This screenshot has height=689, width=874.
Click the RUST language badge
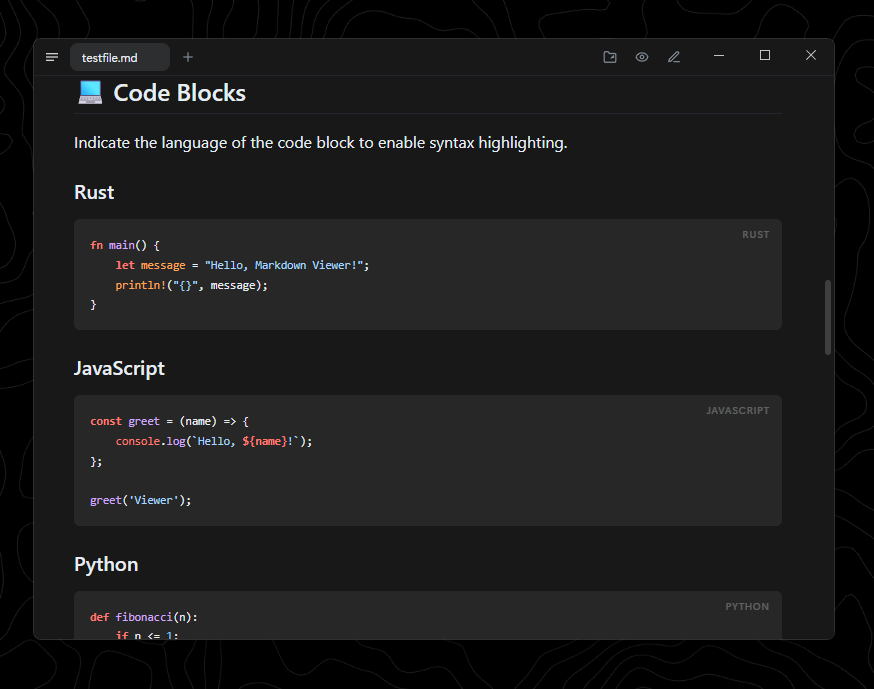pos(755,234)
